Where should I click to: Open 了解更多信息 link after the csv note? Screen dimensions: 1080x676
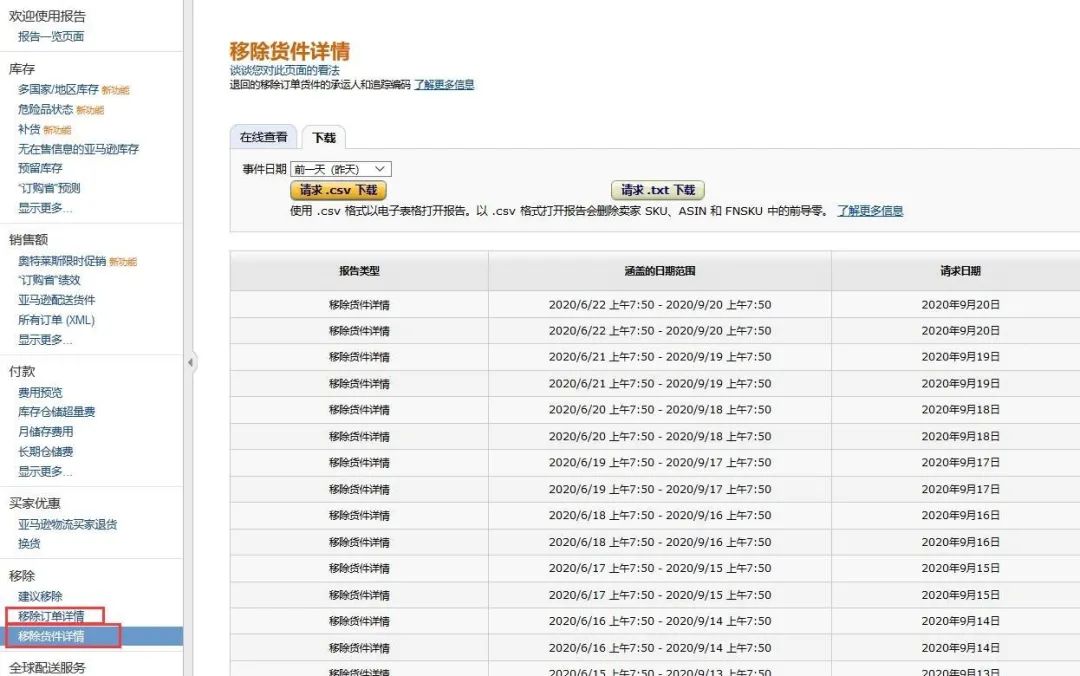870,211
